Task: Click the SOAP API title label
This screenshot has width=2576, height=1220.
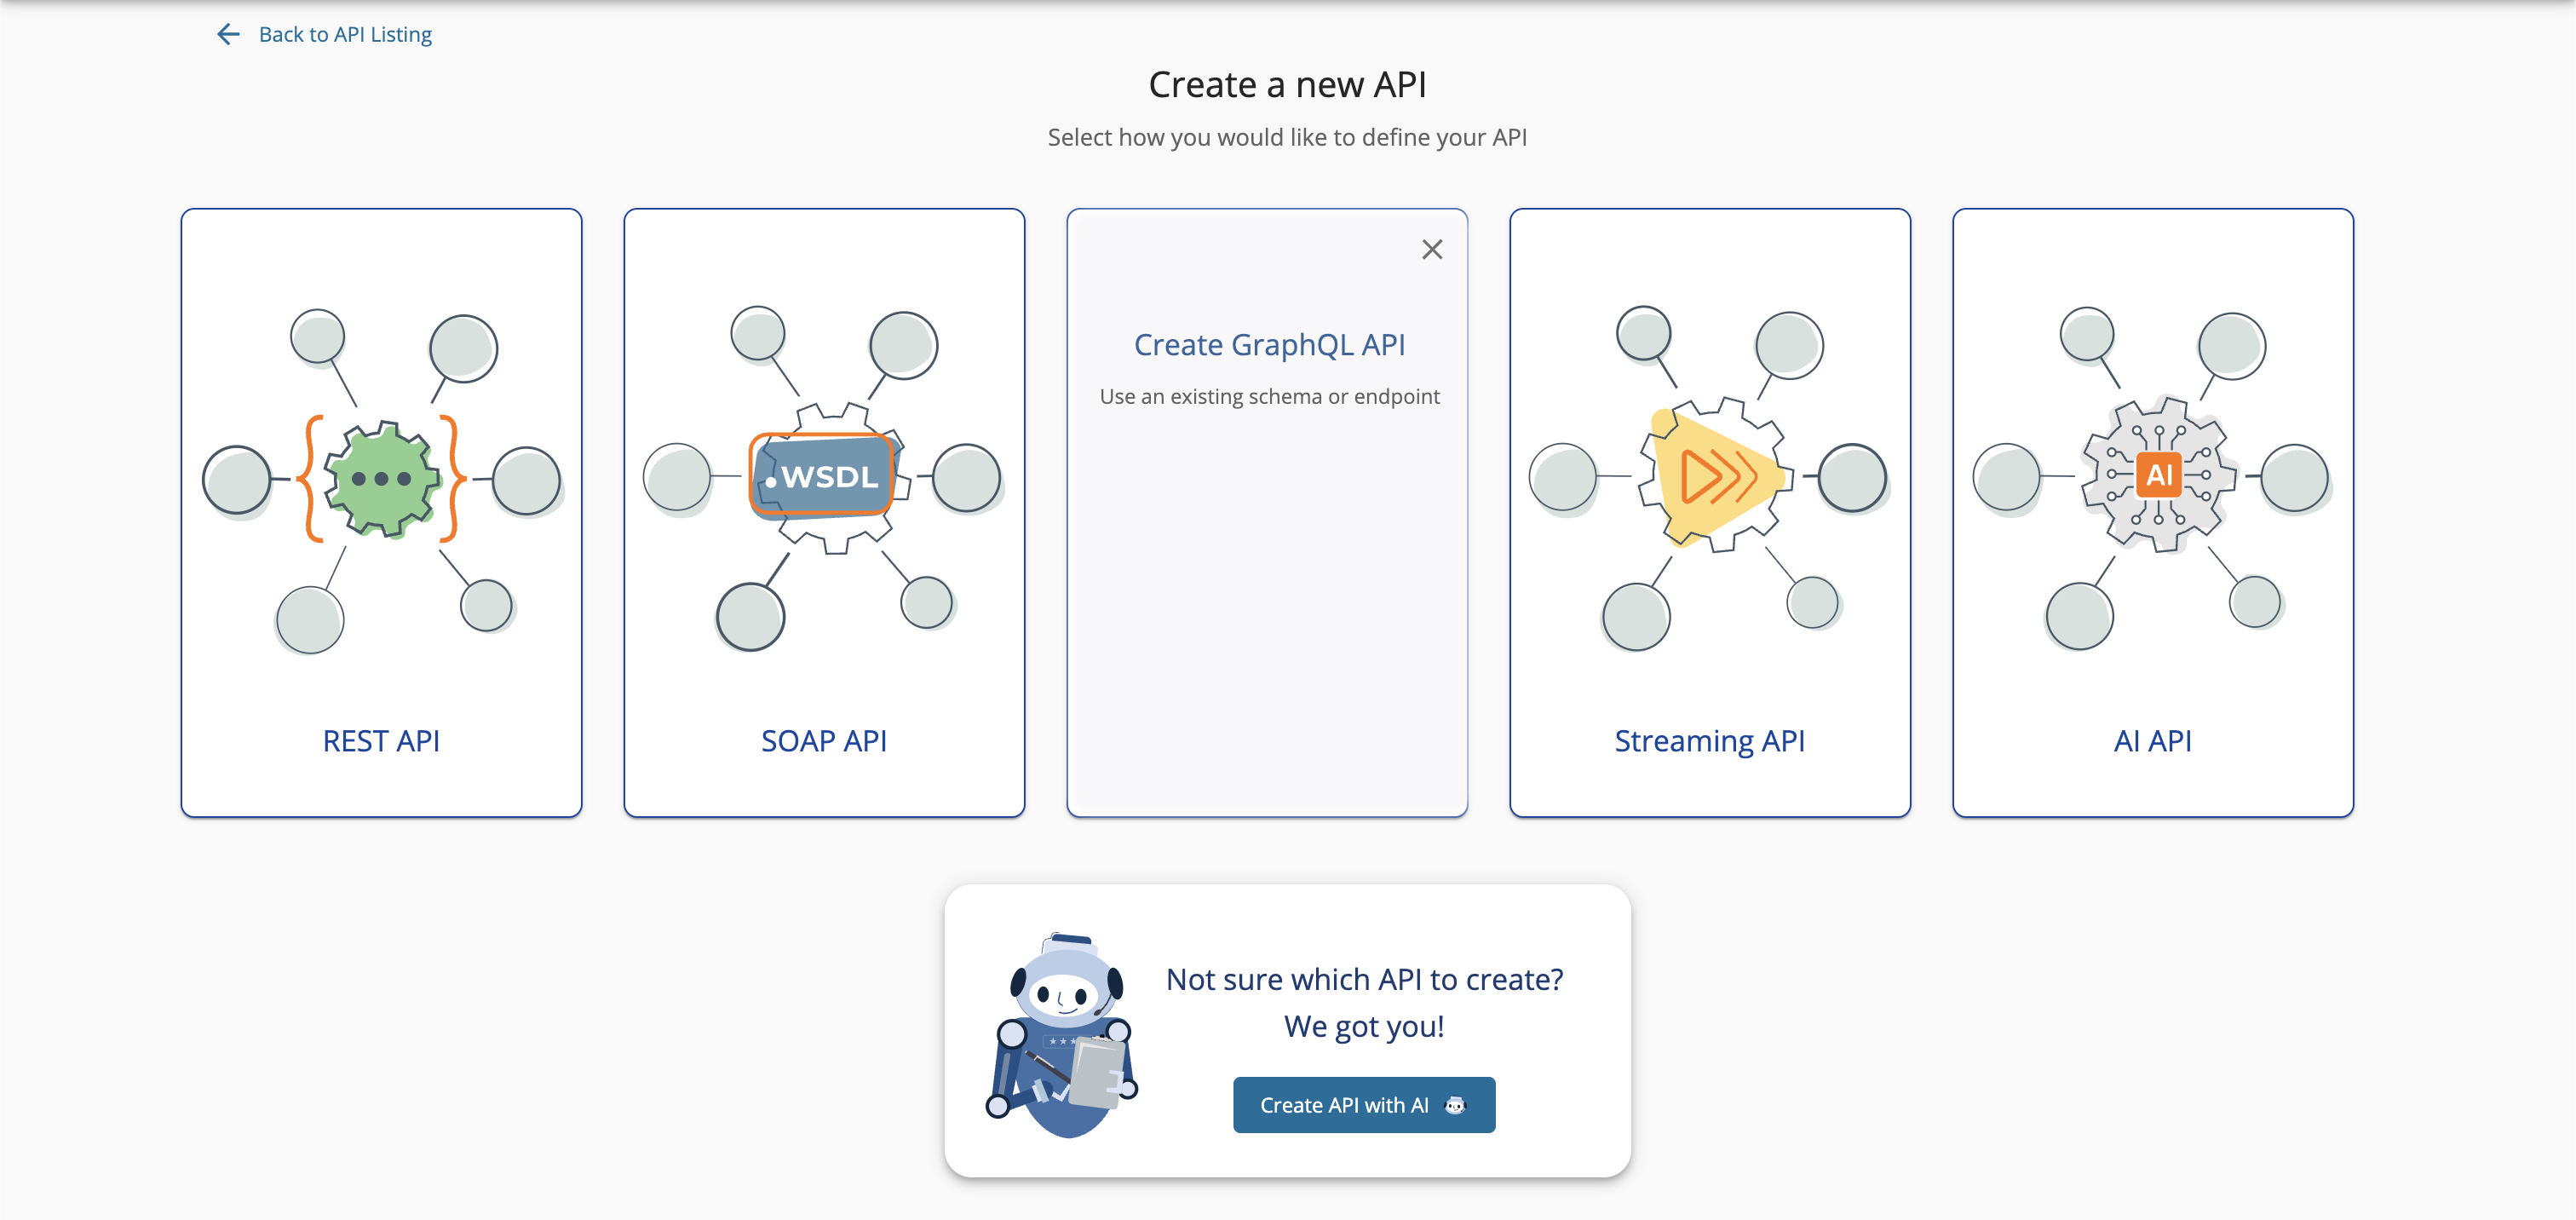Action: 823,740
